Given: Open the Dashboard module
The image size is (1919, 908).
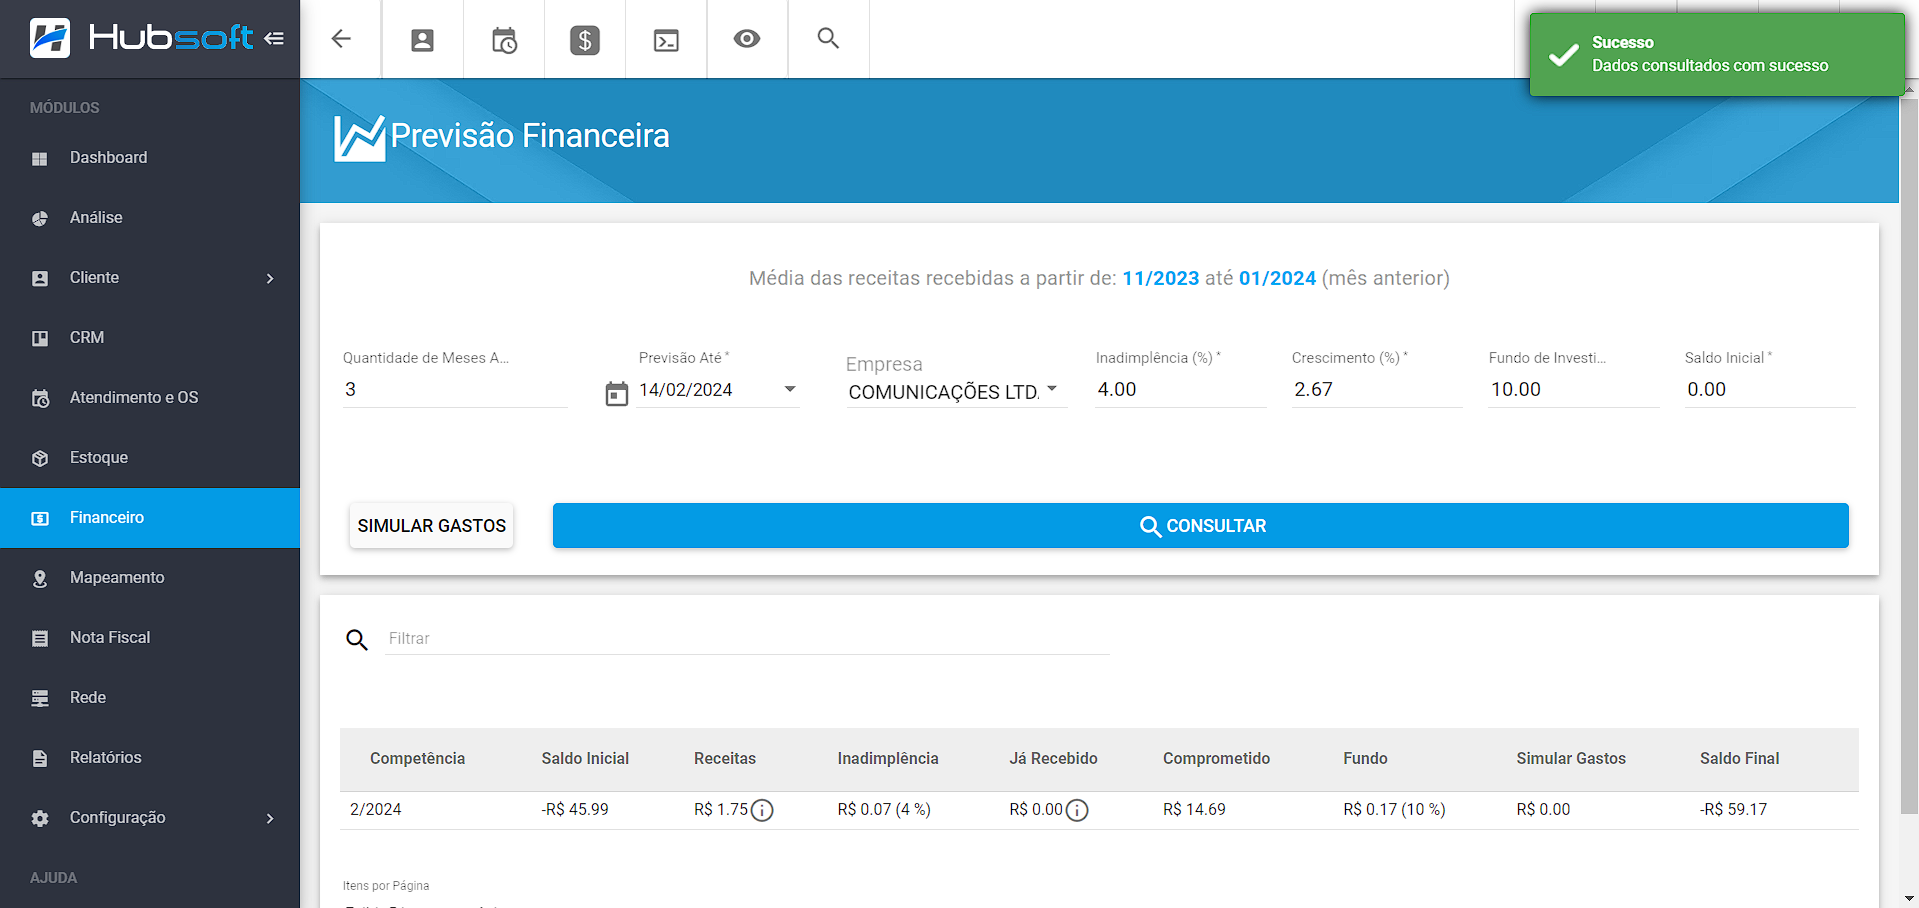Looking at the screenshot, I should [150, 158].
